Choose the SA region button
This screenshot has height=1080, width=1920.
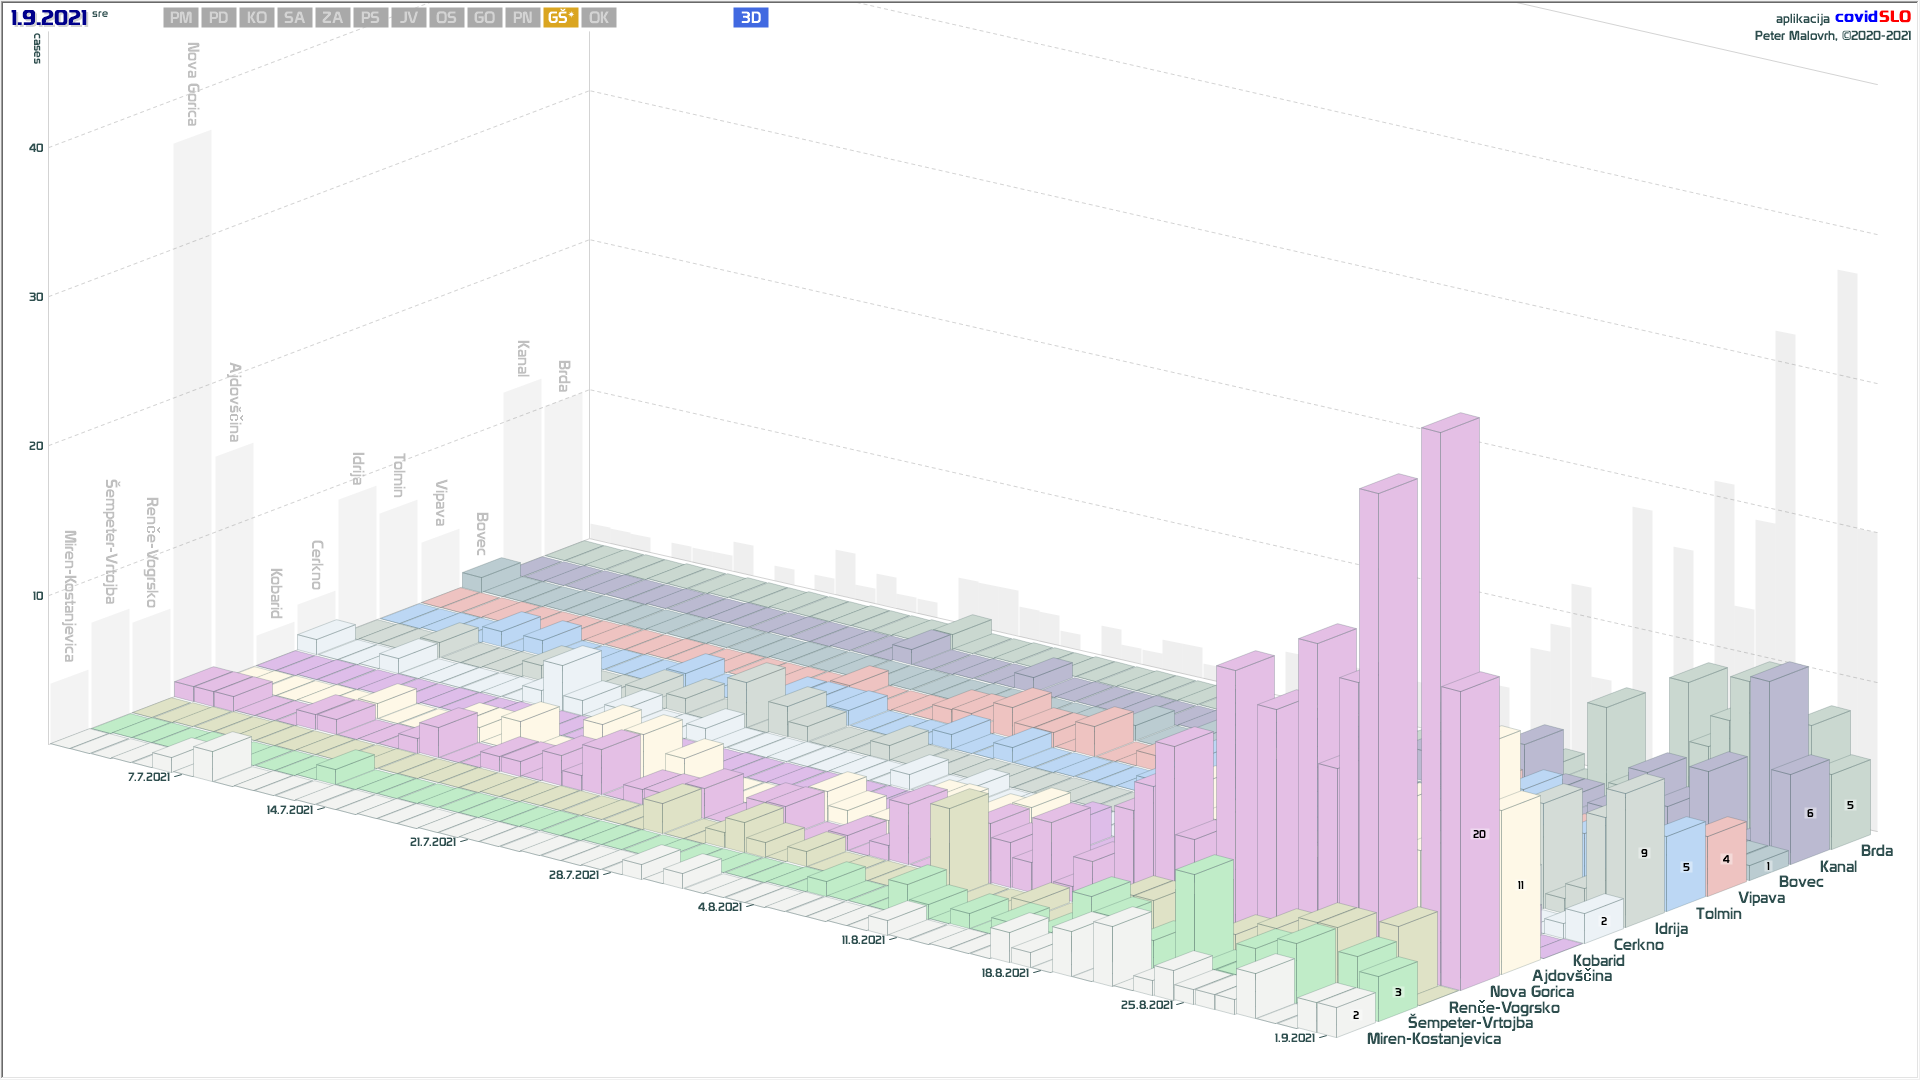click(294, 18)
